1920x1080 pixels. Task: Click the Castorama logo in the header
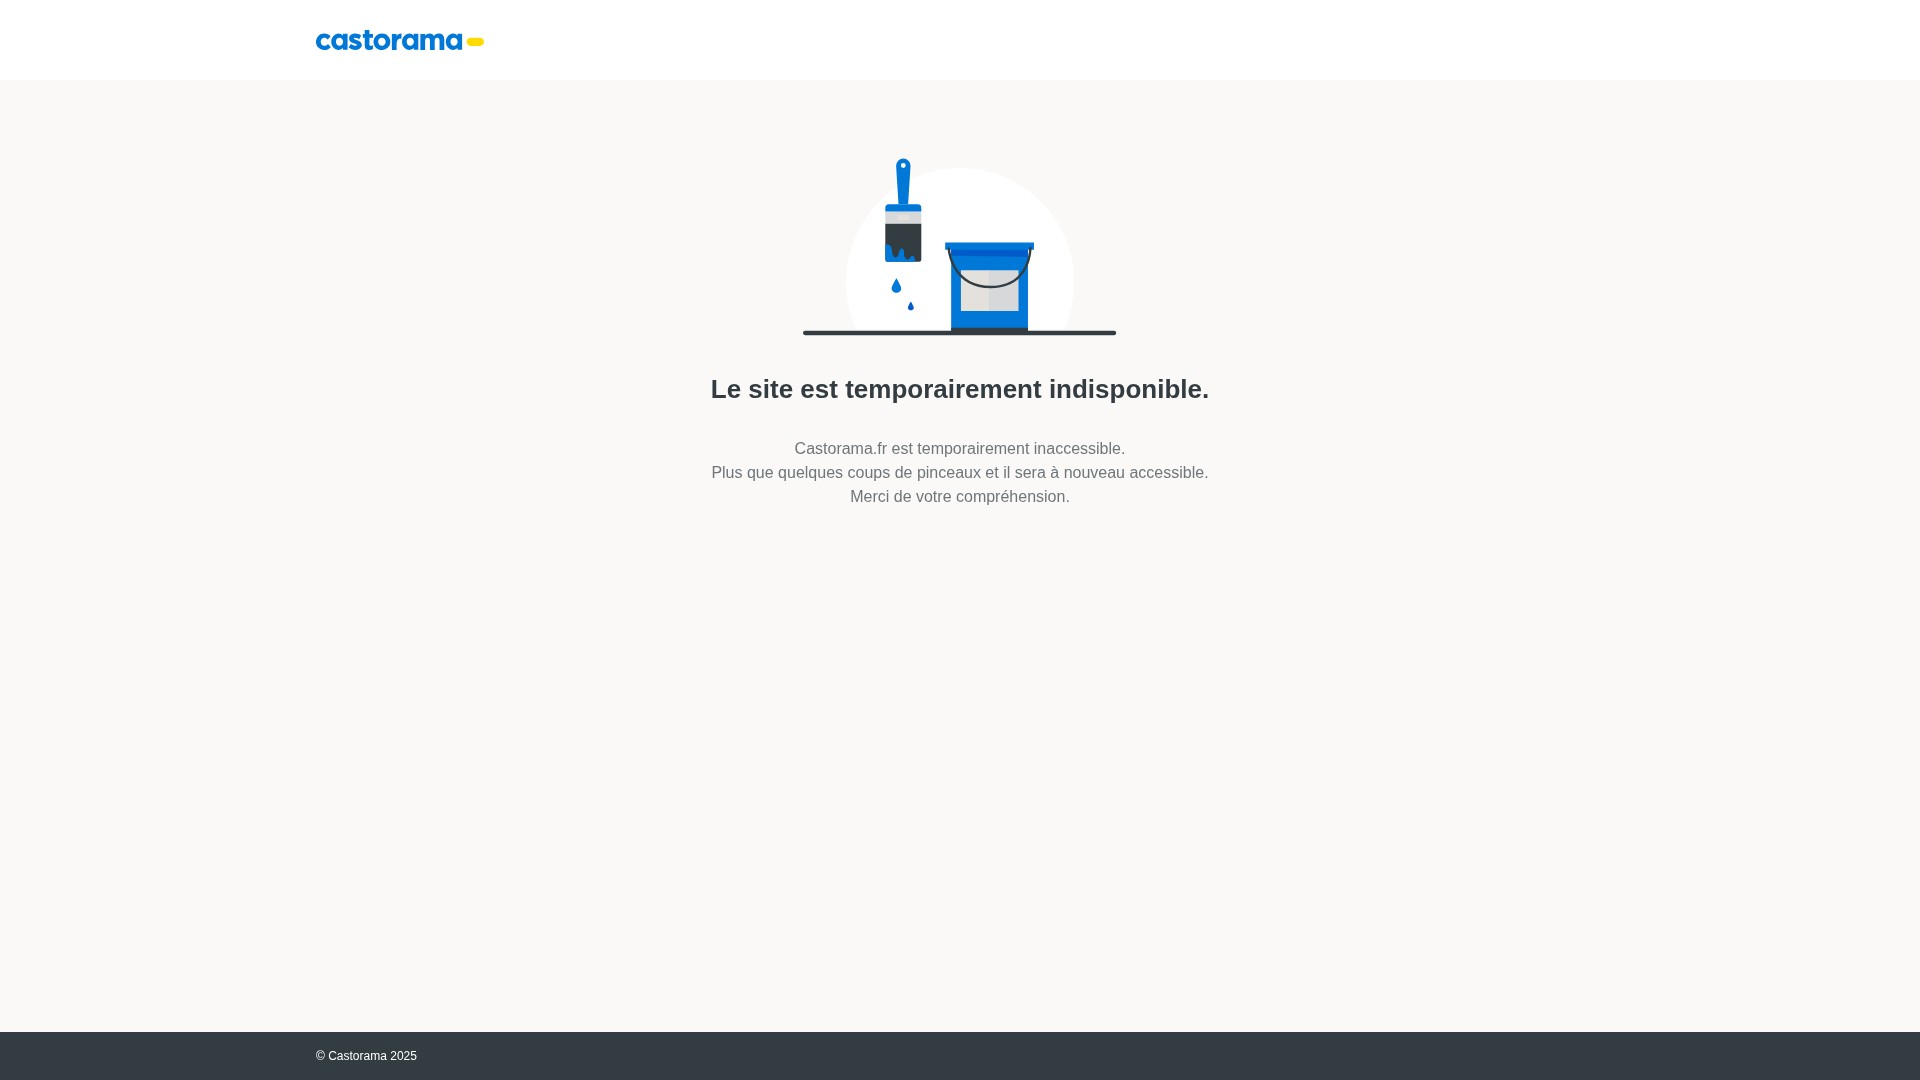(x=400, y=40)
